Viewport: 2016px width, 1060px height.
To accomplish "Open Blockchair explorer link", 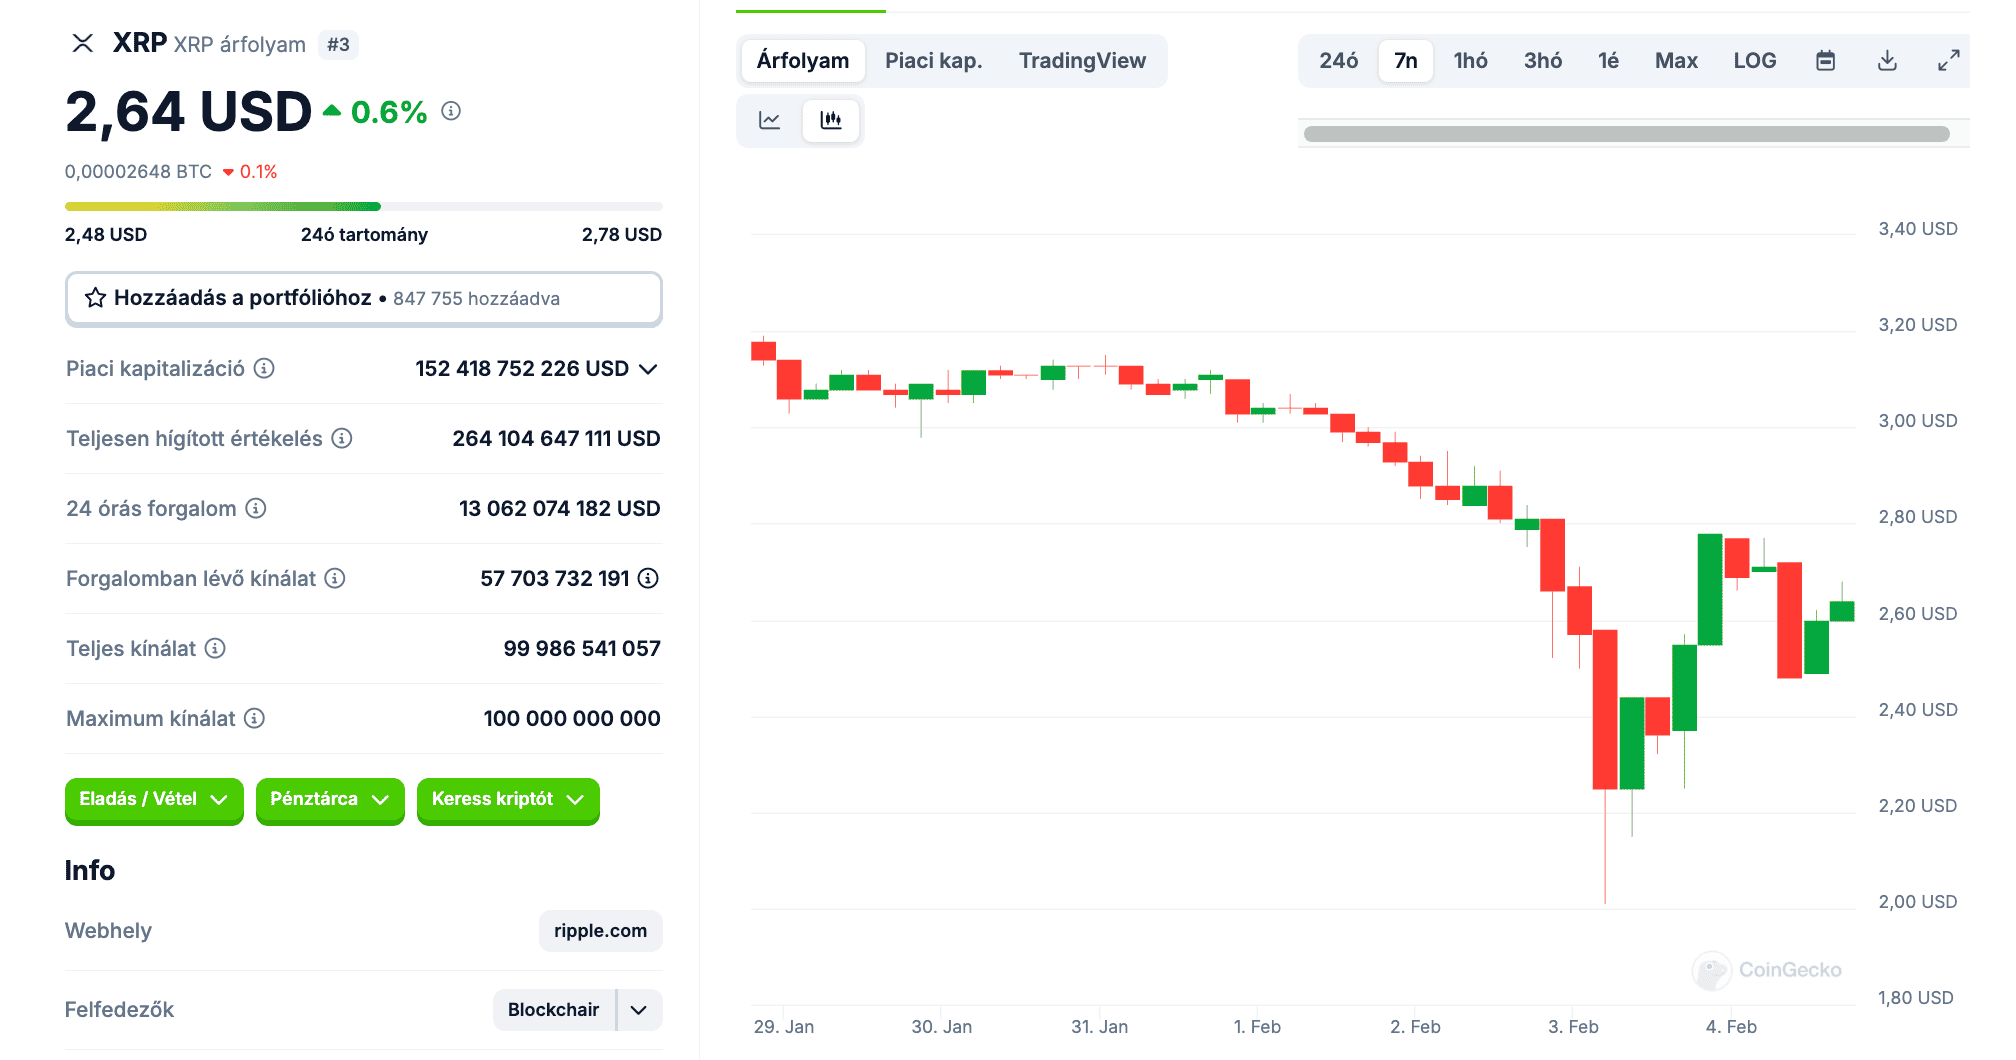I will tap(553, 1010).
